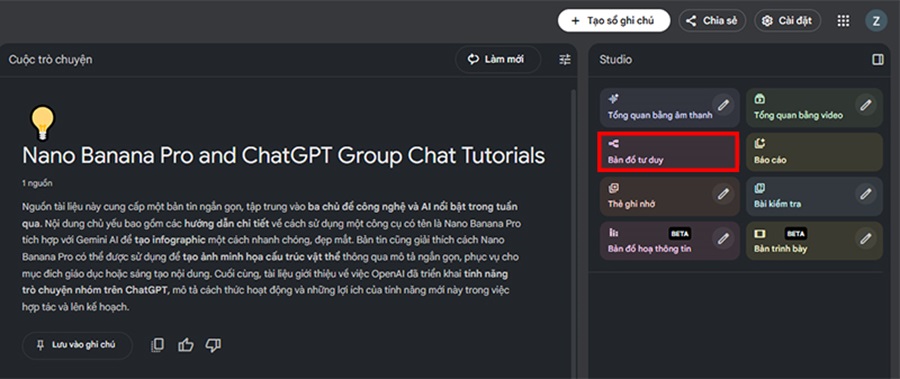
Task: Click the lightbulb emoji above the title
Action: coord(41,123)
